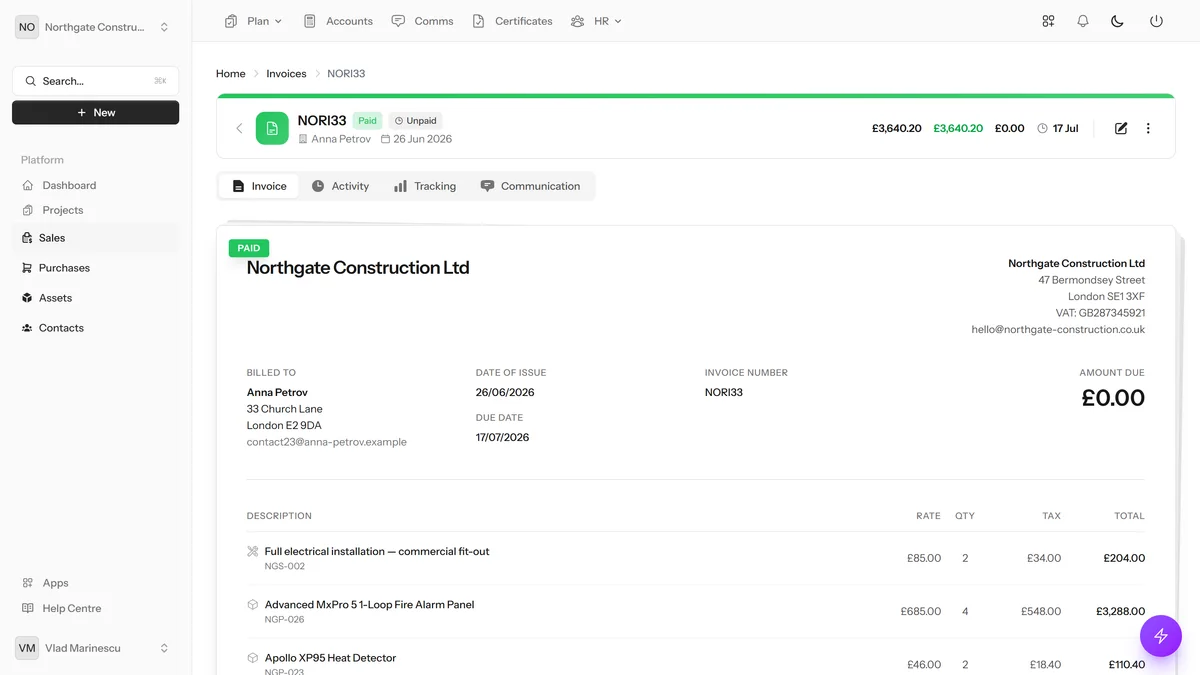
Task: Click the £3,288.00 line total
Action: click(x=1120, y=611)
